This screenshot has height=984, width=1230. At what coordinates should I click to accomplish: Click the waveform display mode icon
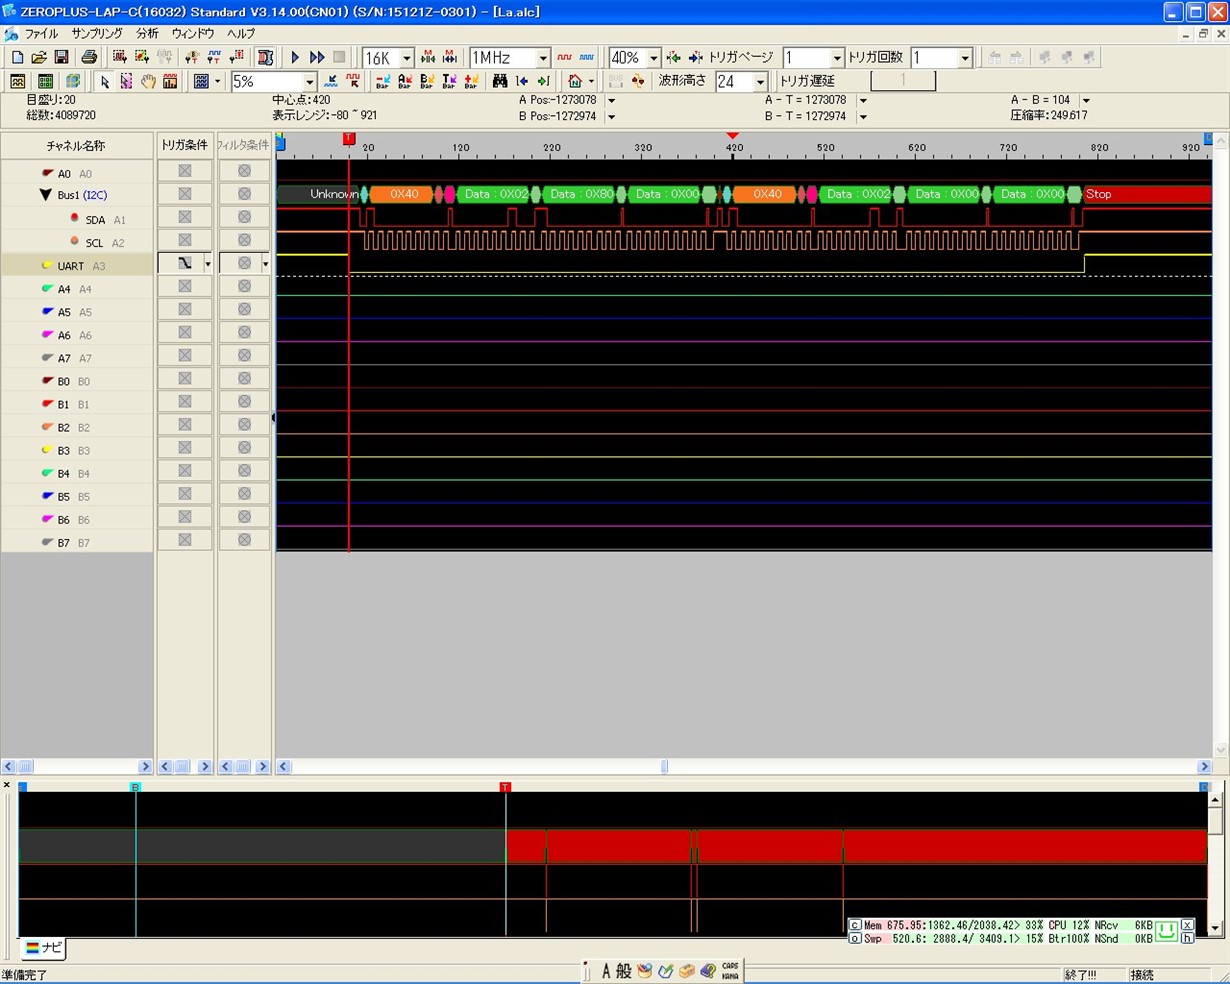pos(18,81)
